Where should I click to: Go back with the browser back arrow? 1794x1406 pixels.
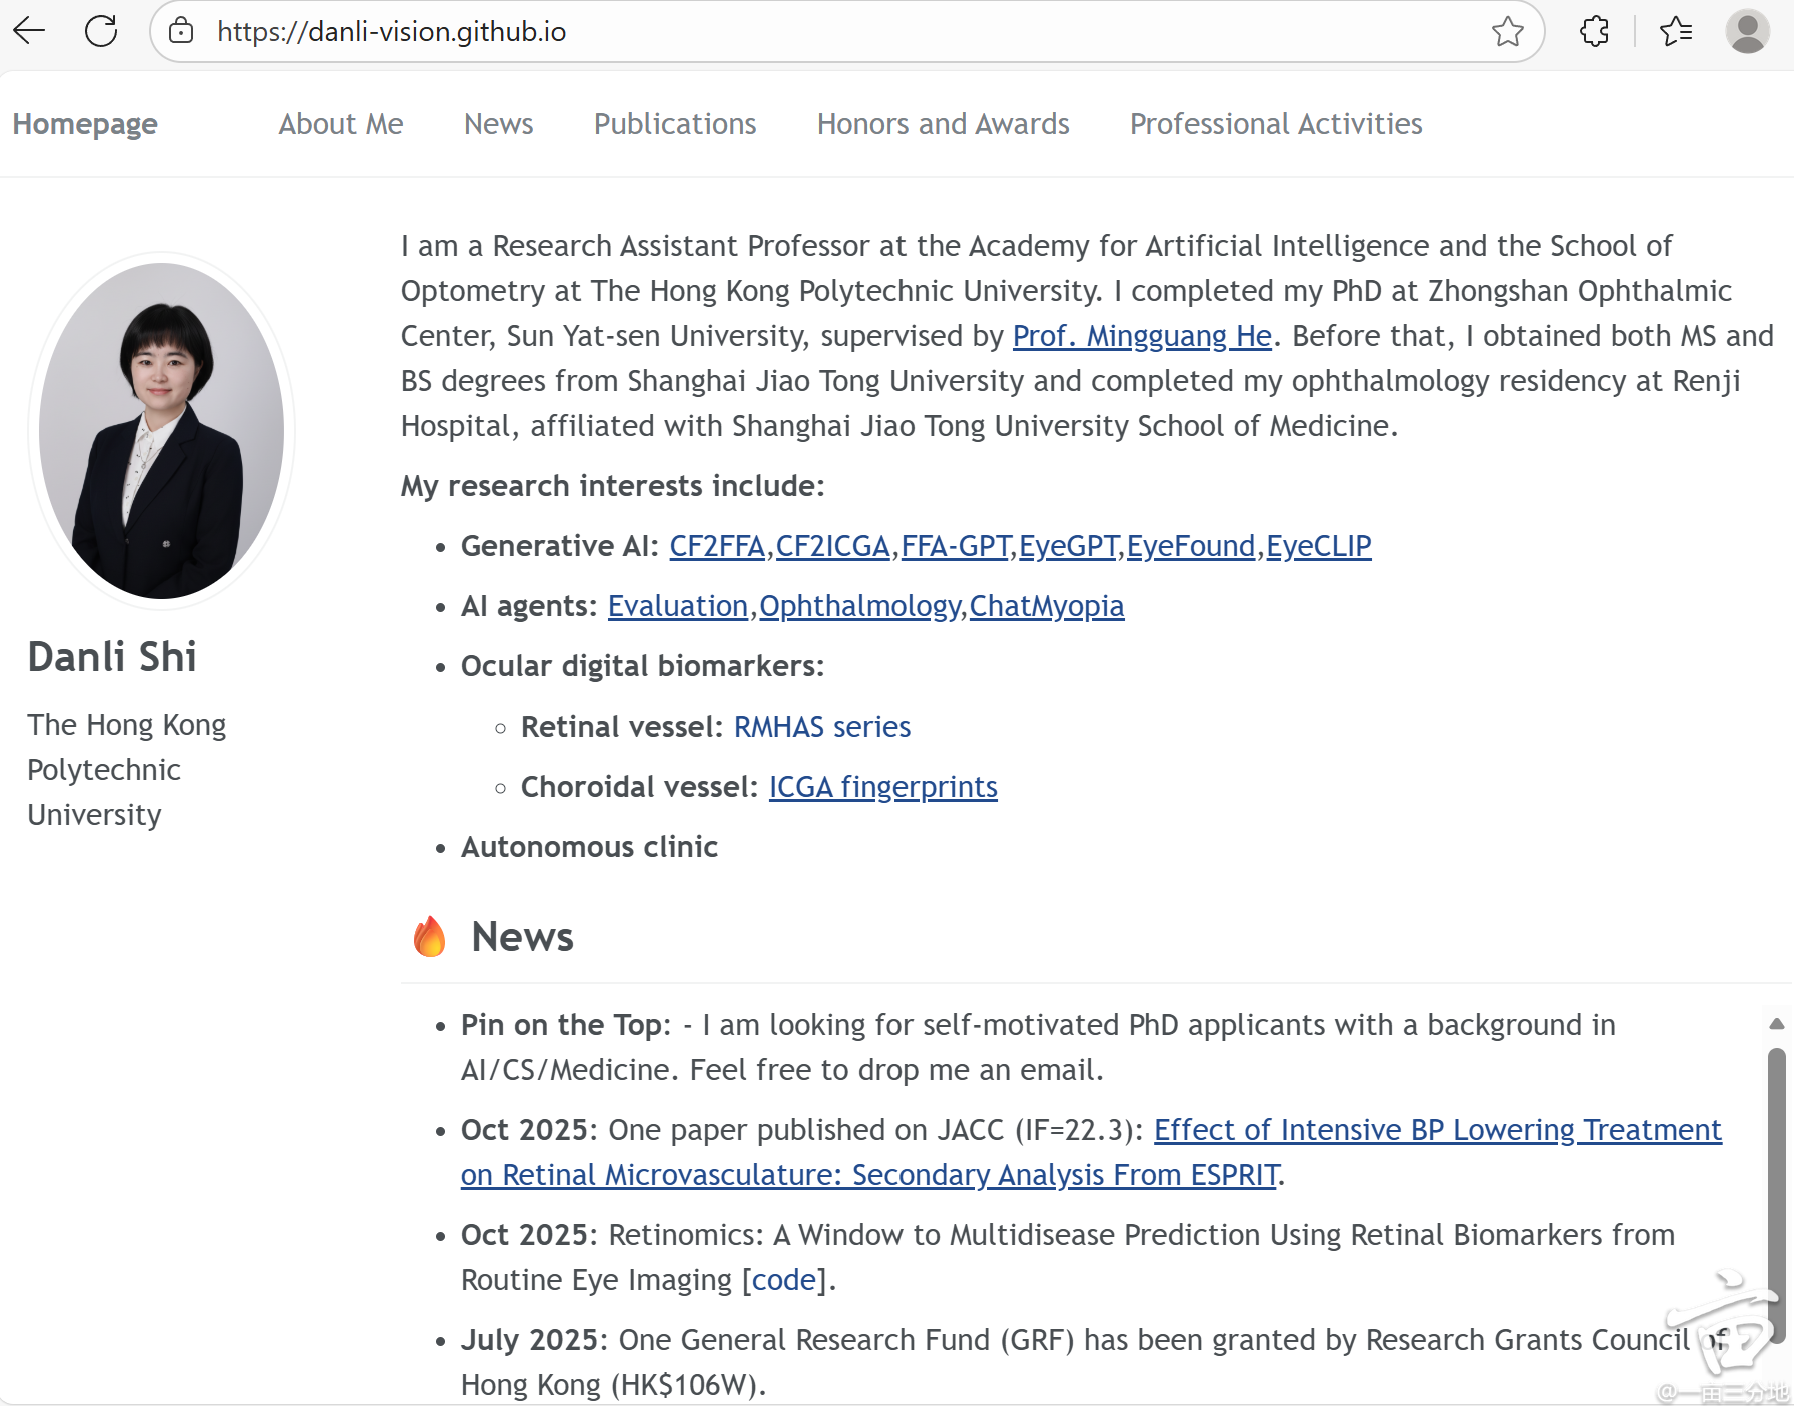pyautogui.click(x=29, y=31)
